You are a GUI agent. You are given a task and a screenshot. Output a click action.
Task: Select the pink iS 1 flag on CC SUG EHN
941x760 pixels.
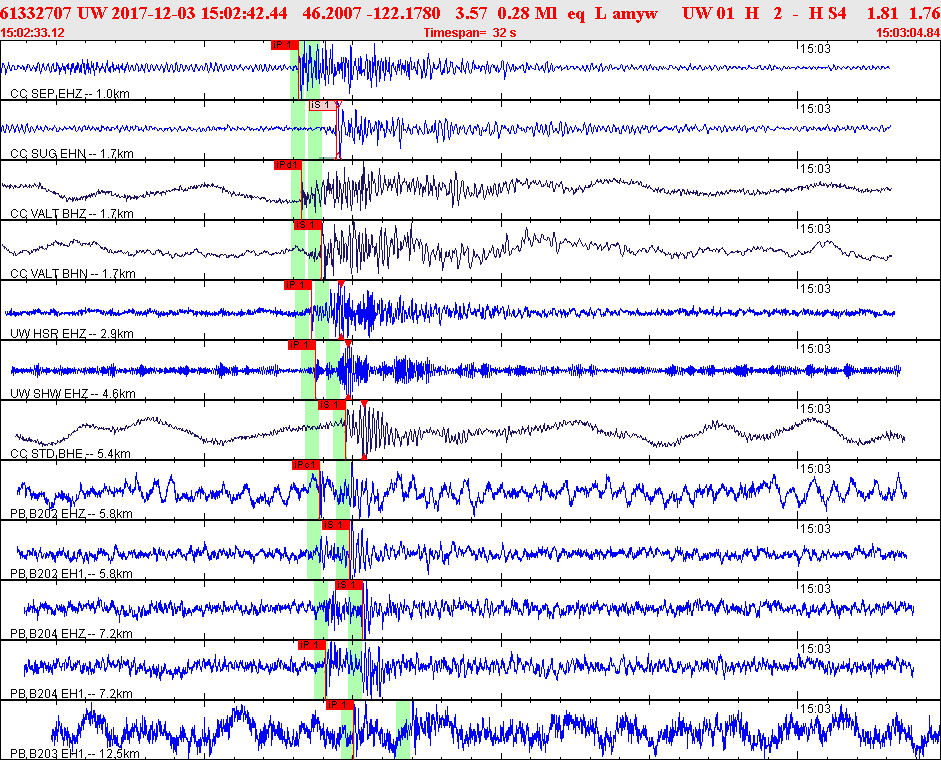(x=322, y=105)
